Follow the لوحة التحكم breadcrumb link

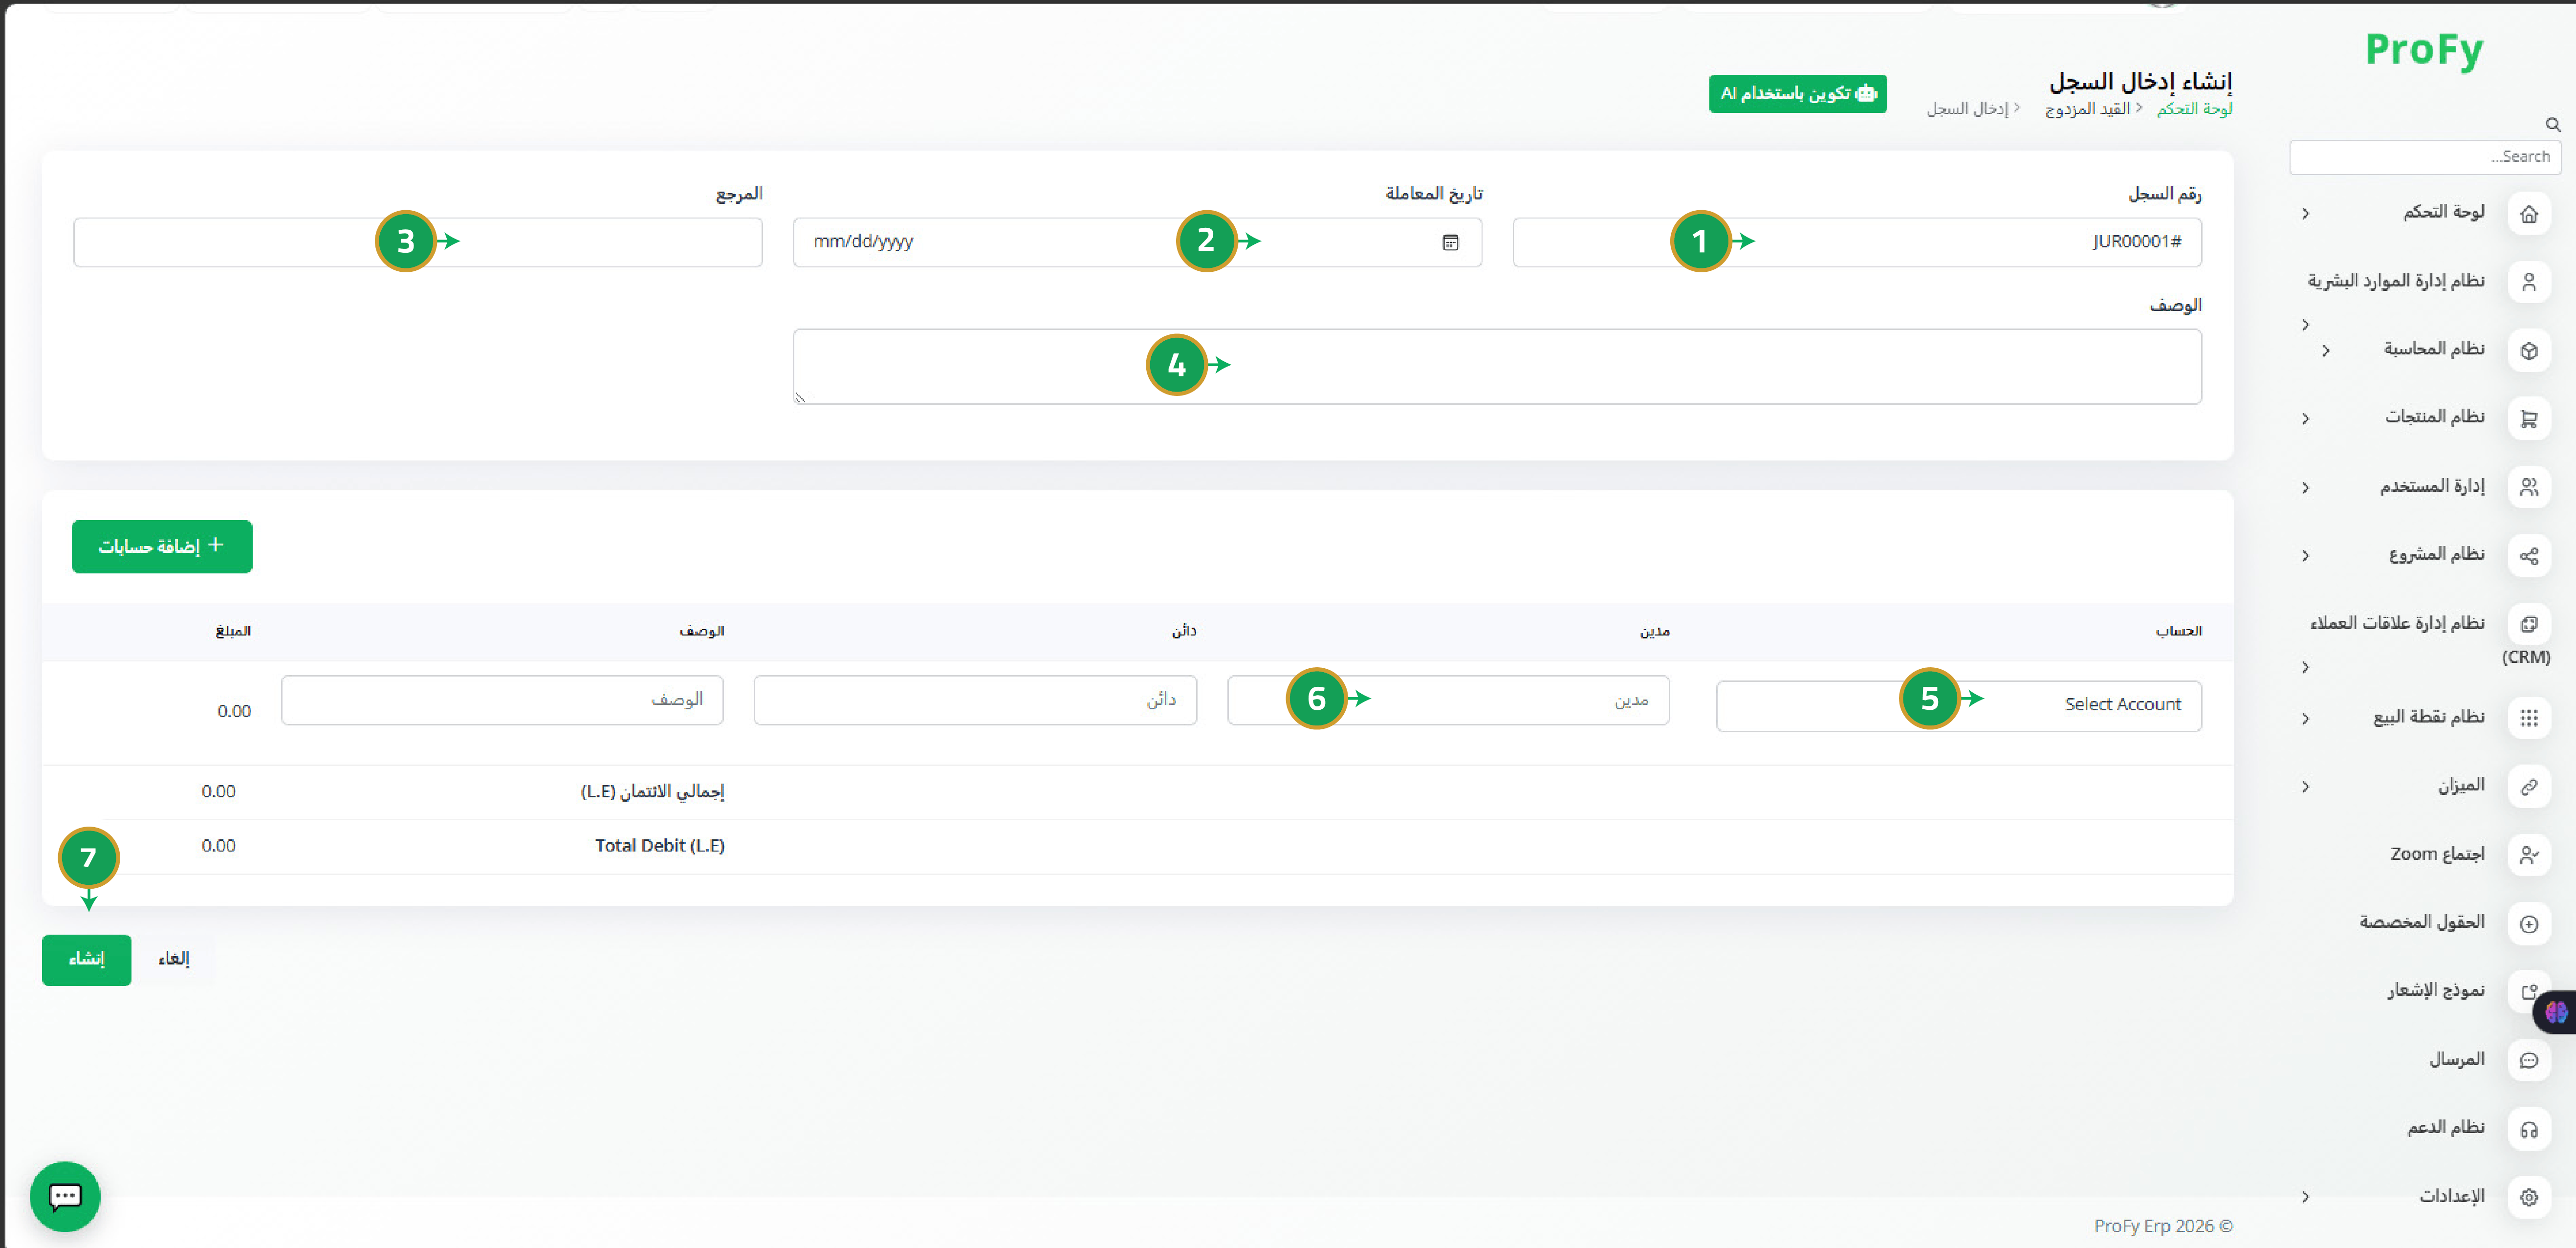point(2194,109)
